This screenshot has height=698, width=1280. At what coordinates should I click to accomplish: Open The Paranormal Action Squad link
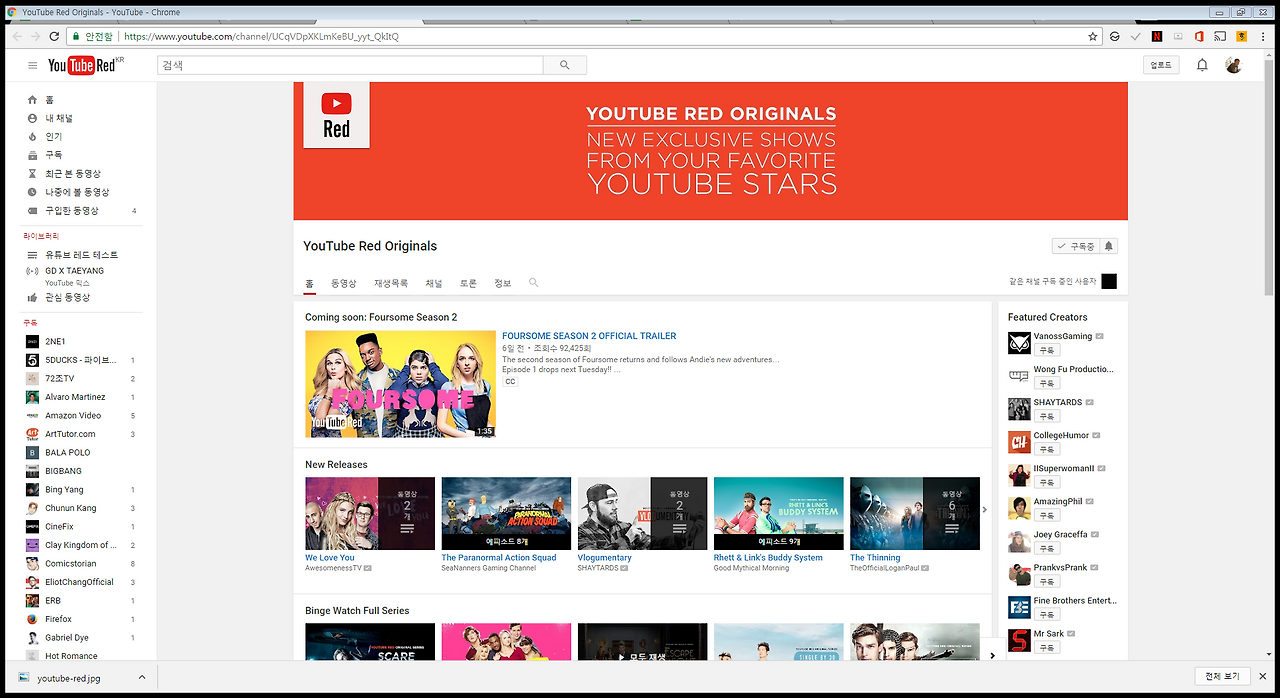(499, 558)
